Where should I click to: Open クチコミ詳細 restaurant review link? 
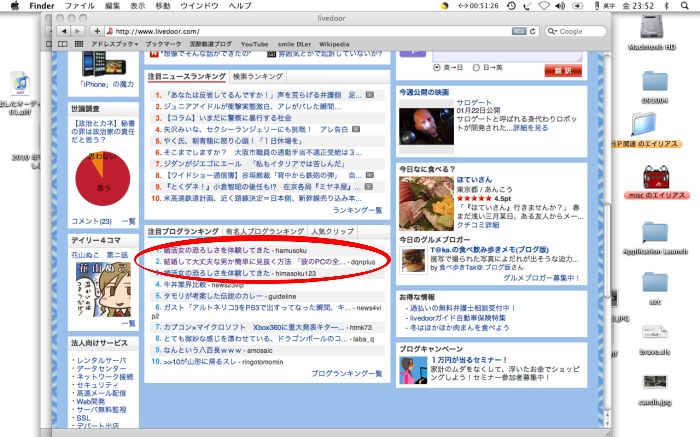click(478, 225)
